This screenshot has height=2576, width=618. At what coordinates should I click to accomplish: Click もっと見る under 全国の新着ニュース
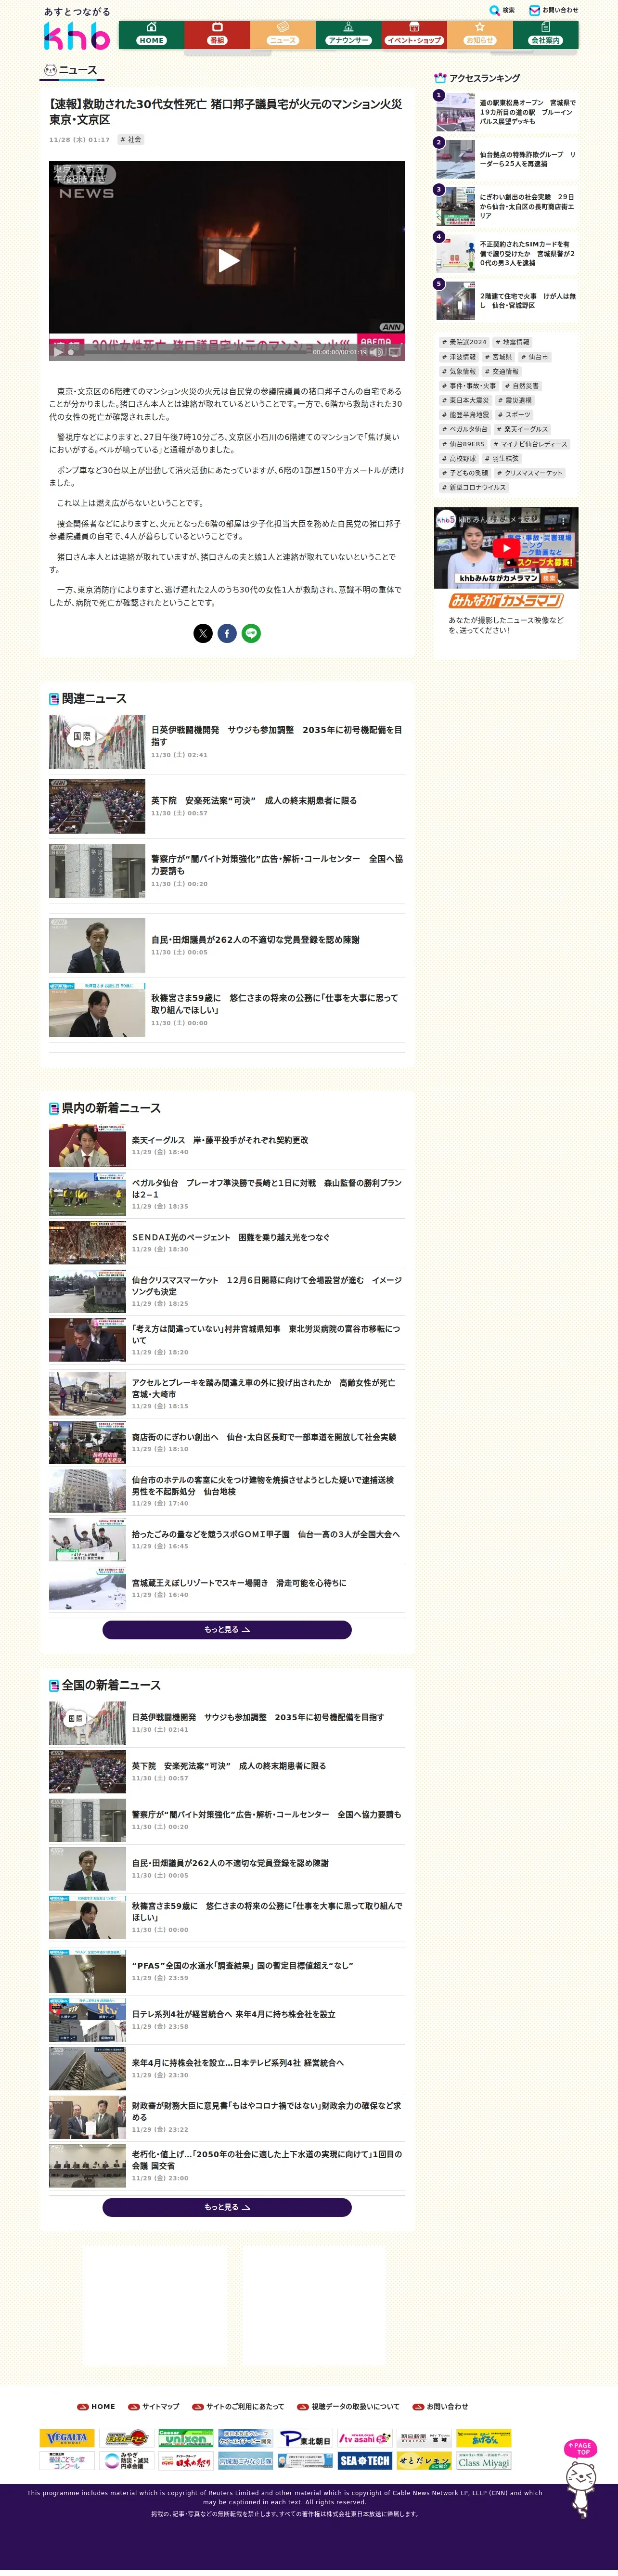click(x=227, y=2207)
